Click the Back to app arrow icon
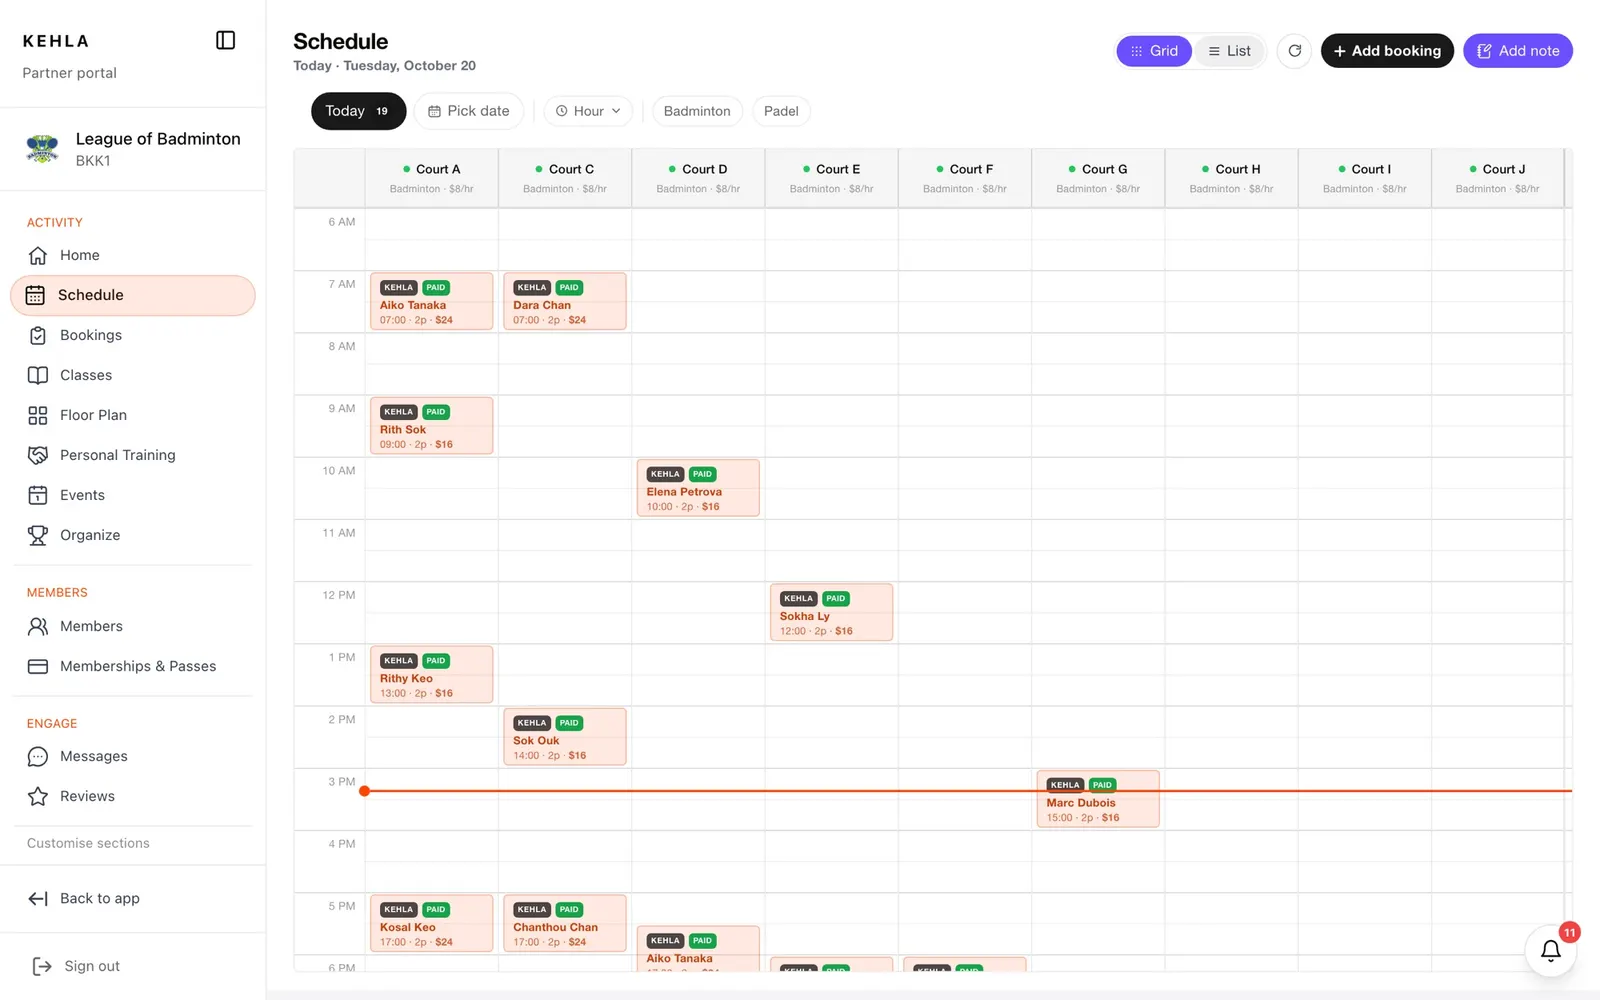The image size is (1600, 1000). [38, 898]
